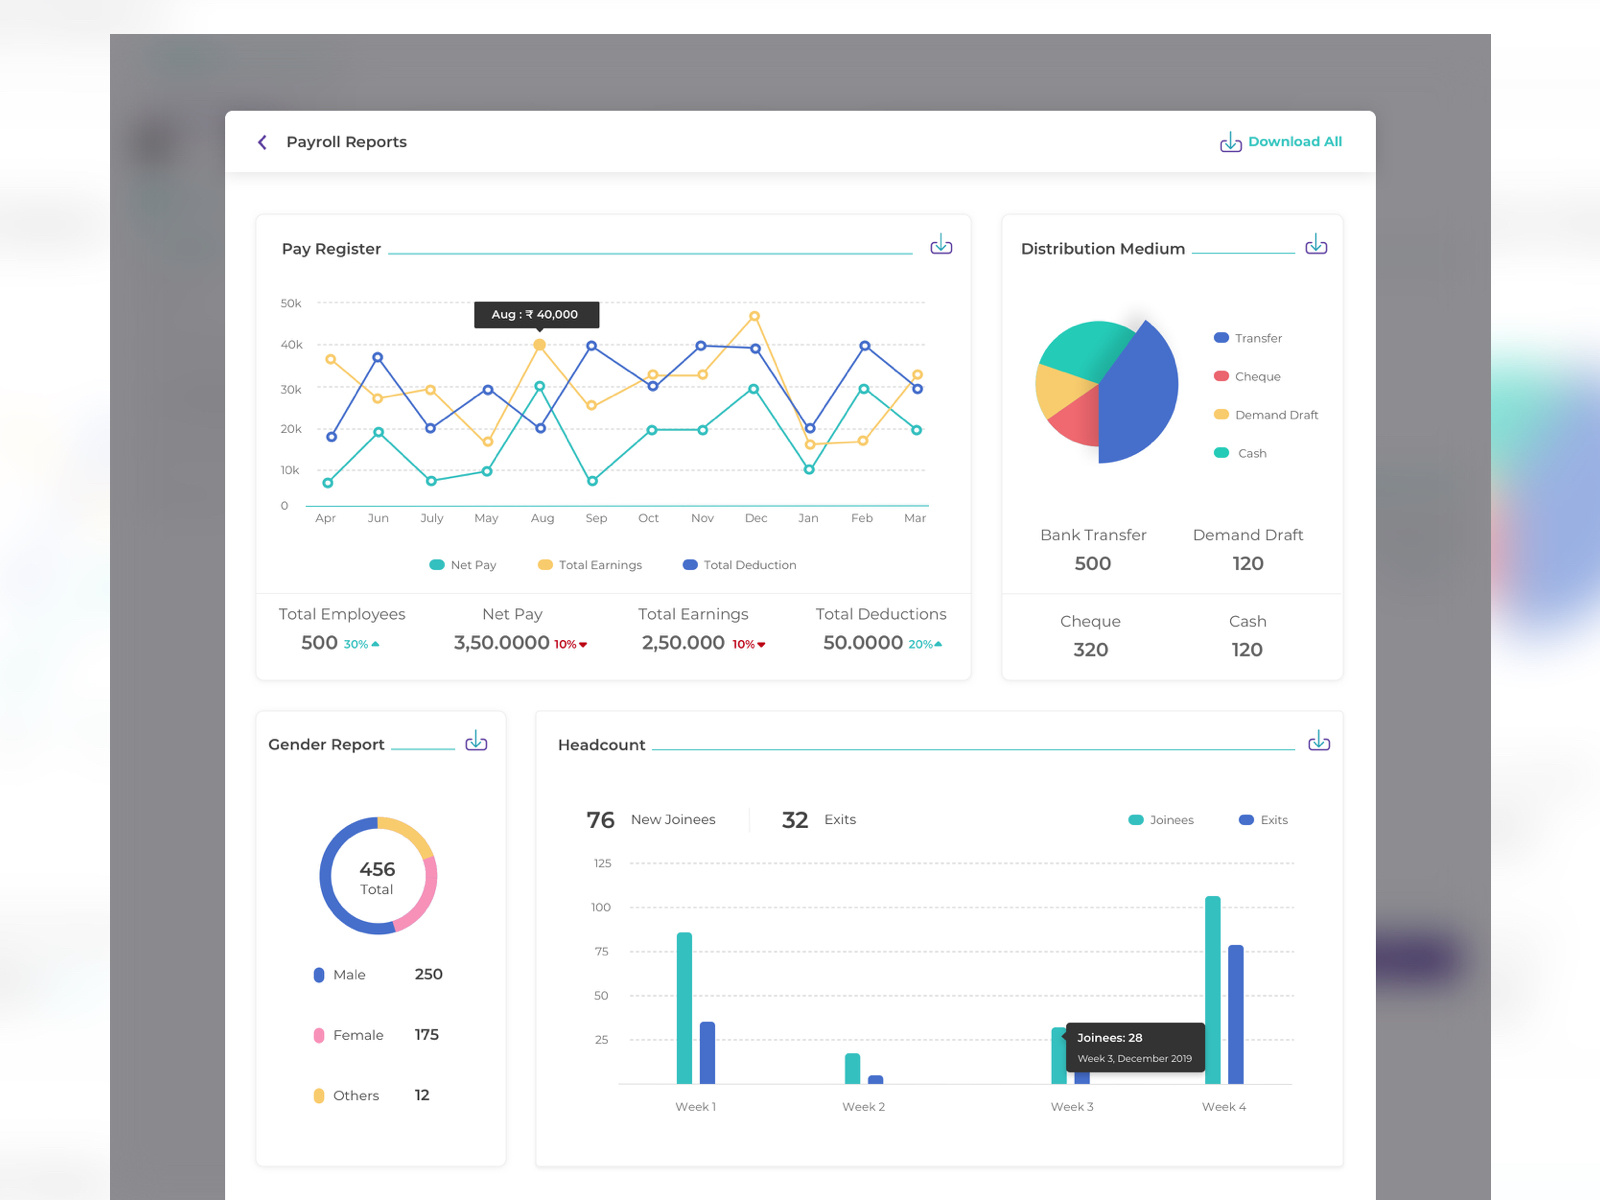The height and width of the screenshot is (1200, 1600).
Task: Select the Male entry in Gender Report
Action: pyautogui.click(x=378, y=975)
